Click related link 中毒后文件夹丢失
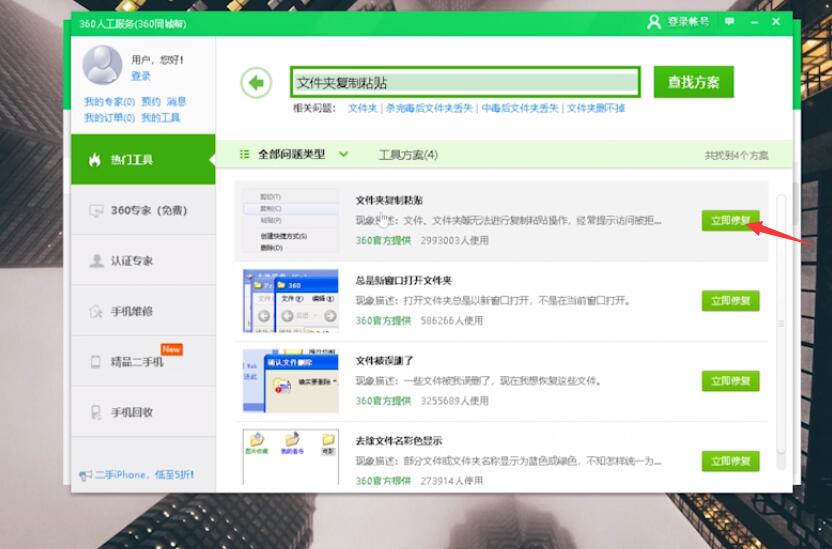 point(520,108)
